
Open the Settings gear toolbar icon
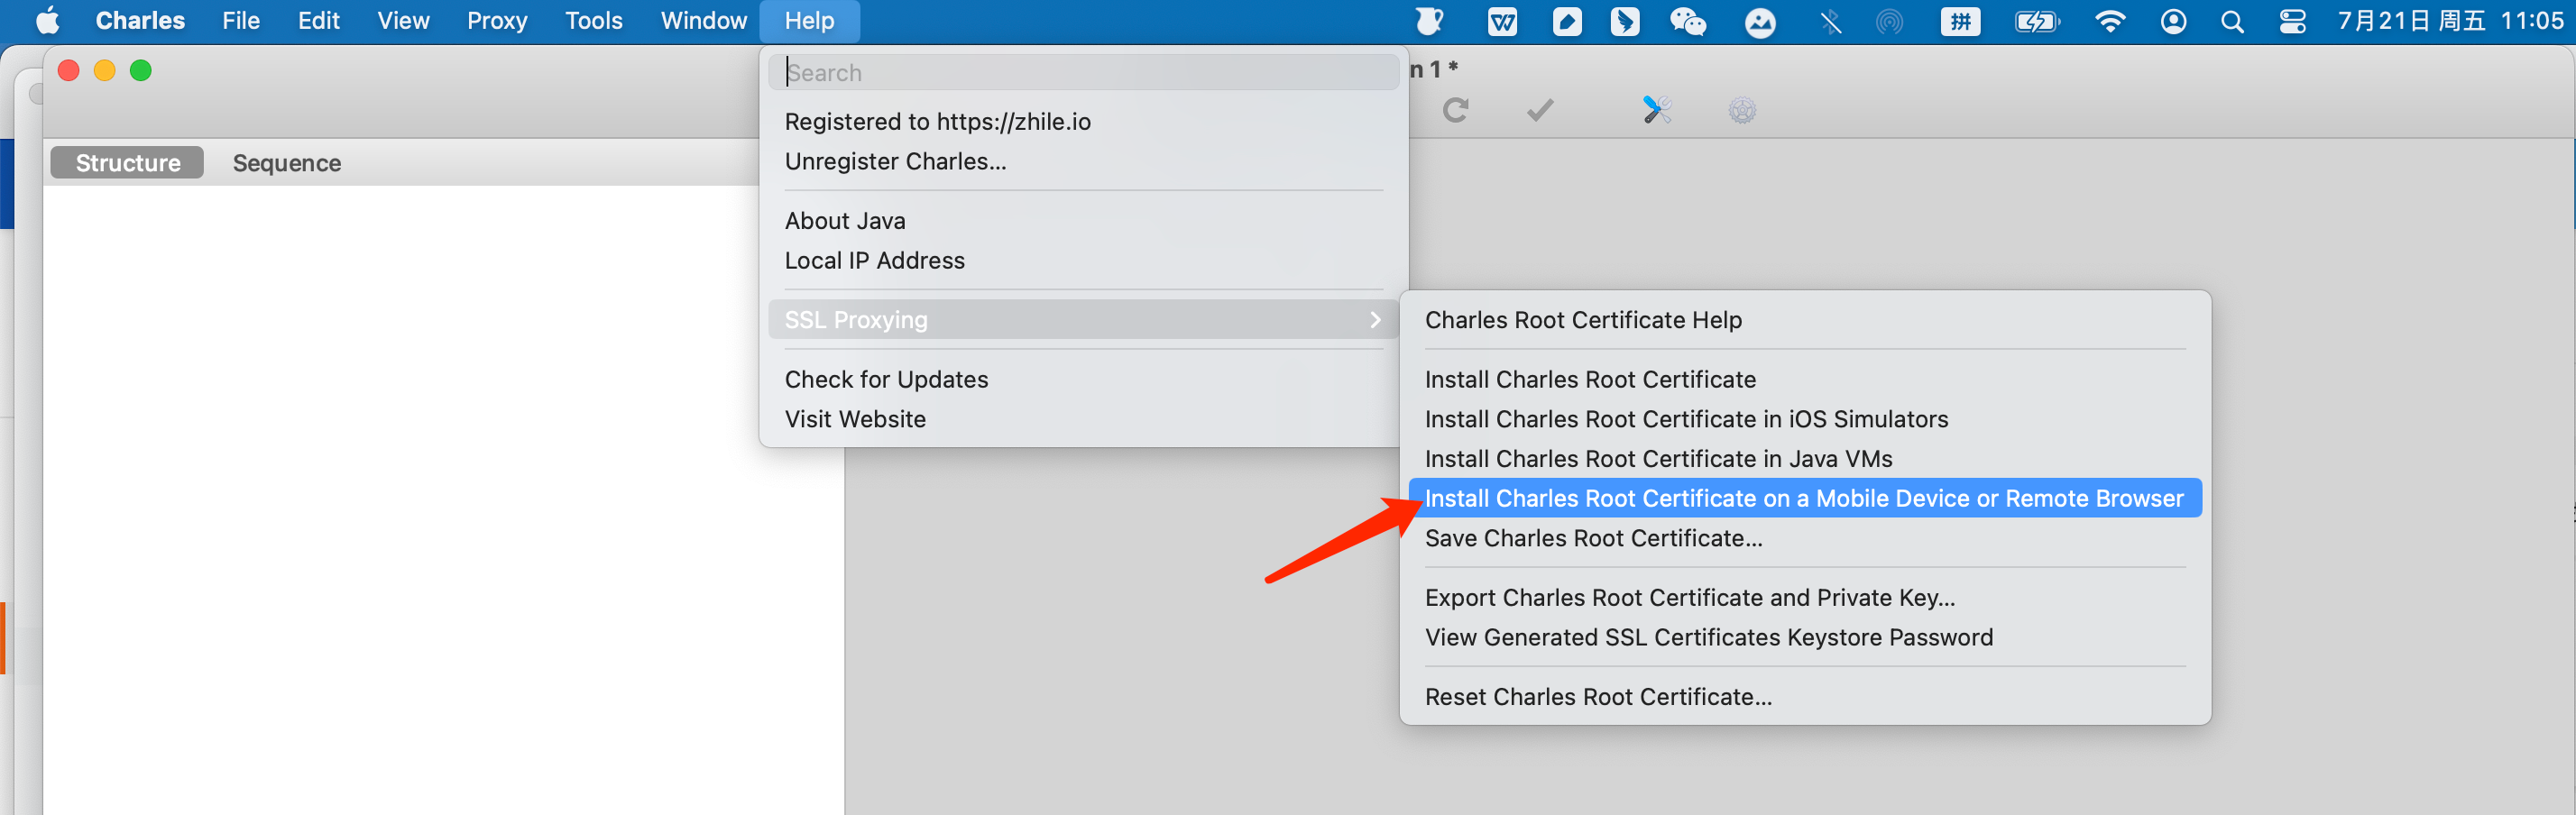[1742, 110]
